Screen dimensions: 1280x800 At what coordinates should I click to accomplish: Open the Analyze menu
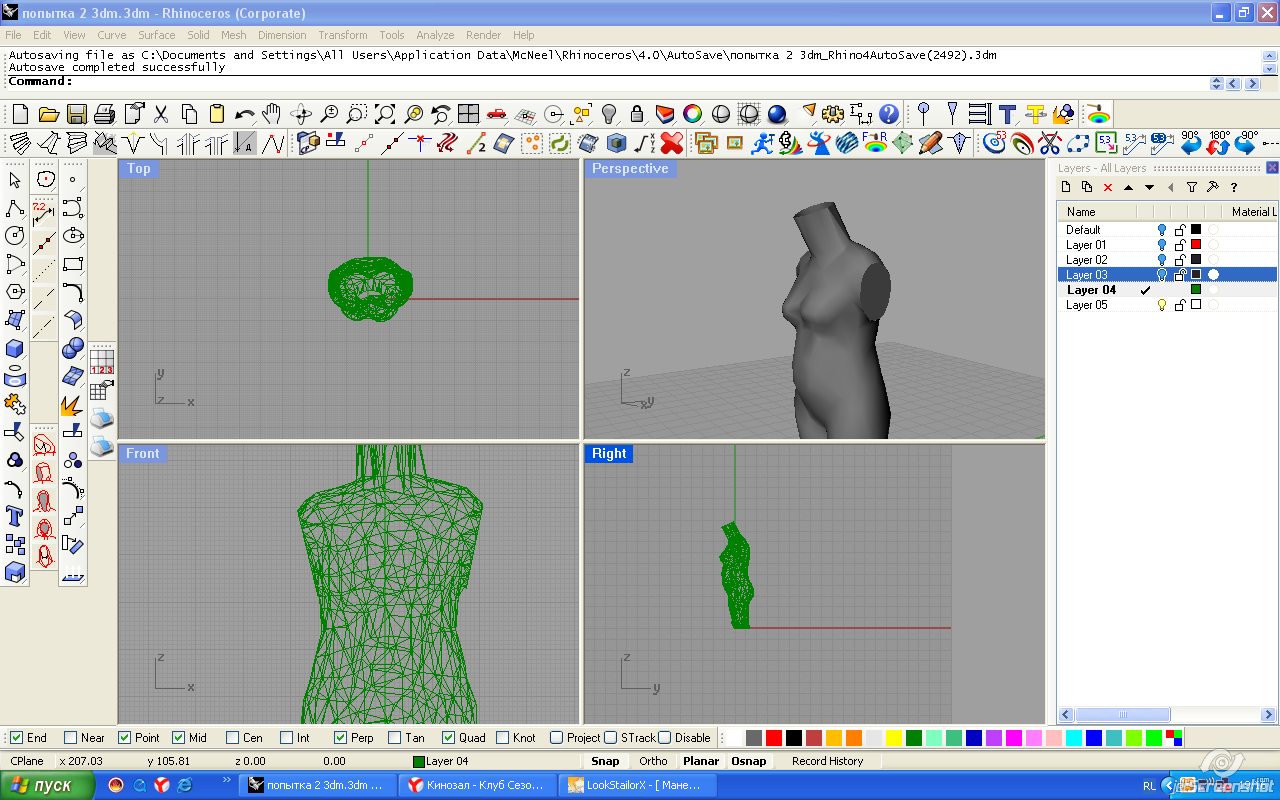[435, 35]
